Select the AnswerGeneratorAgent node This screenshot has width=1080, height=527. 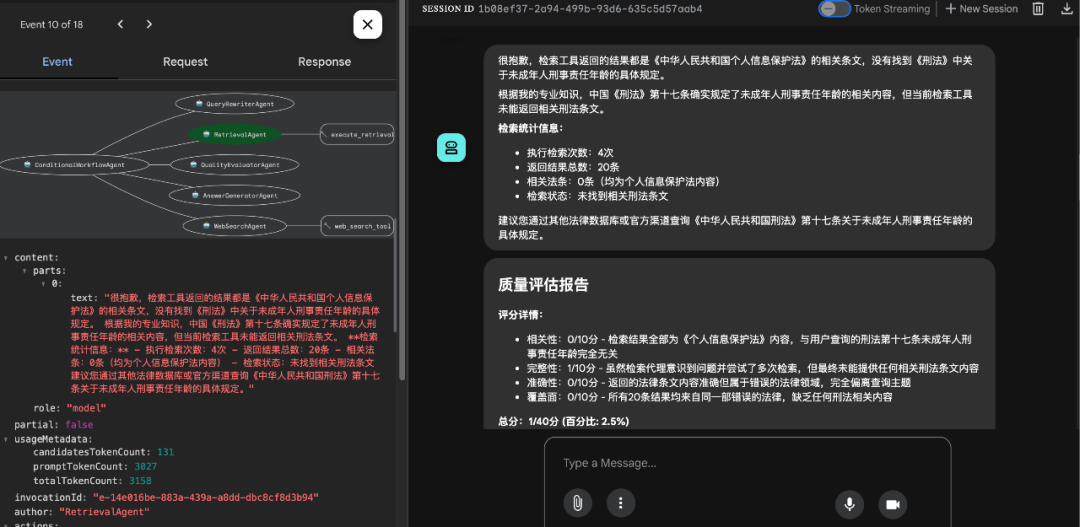pos(235,196)
